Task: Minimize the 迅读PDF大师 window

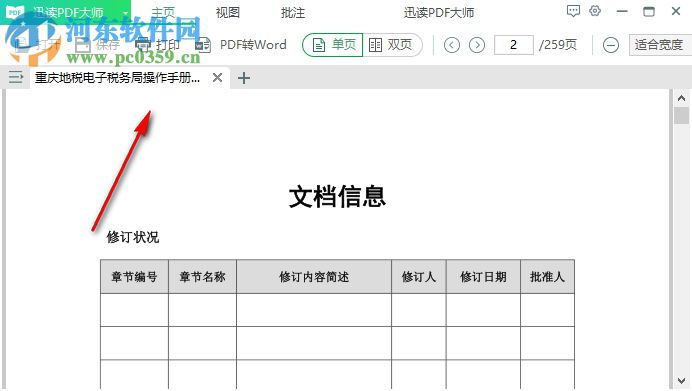Action: [x=622, y=11]
